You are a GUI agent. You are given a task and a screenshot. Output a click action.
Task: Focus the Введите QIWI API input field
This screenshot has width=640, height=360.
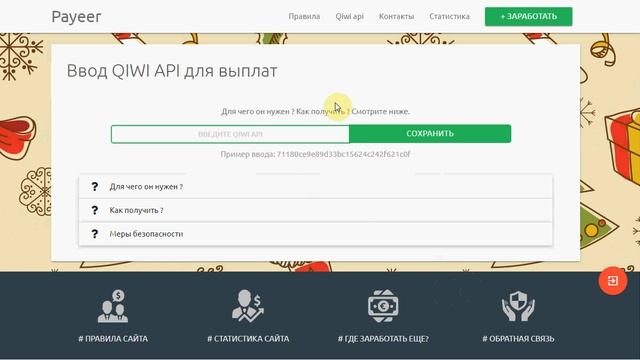230,134
